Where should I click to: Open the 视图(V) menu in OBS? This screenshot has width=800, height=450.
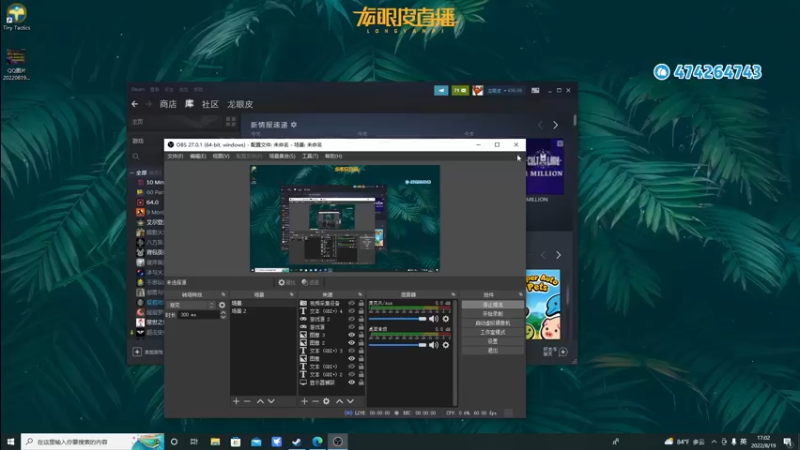coord(221,156)
